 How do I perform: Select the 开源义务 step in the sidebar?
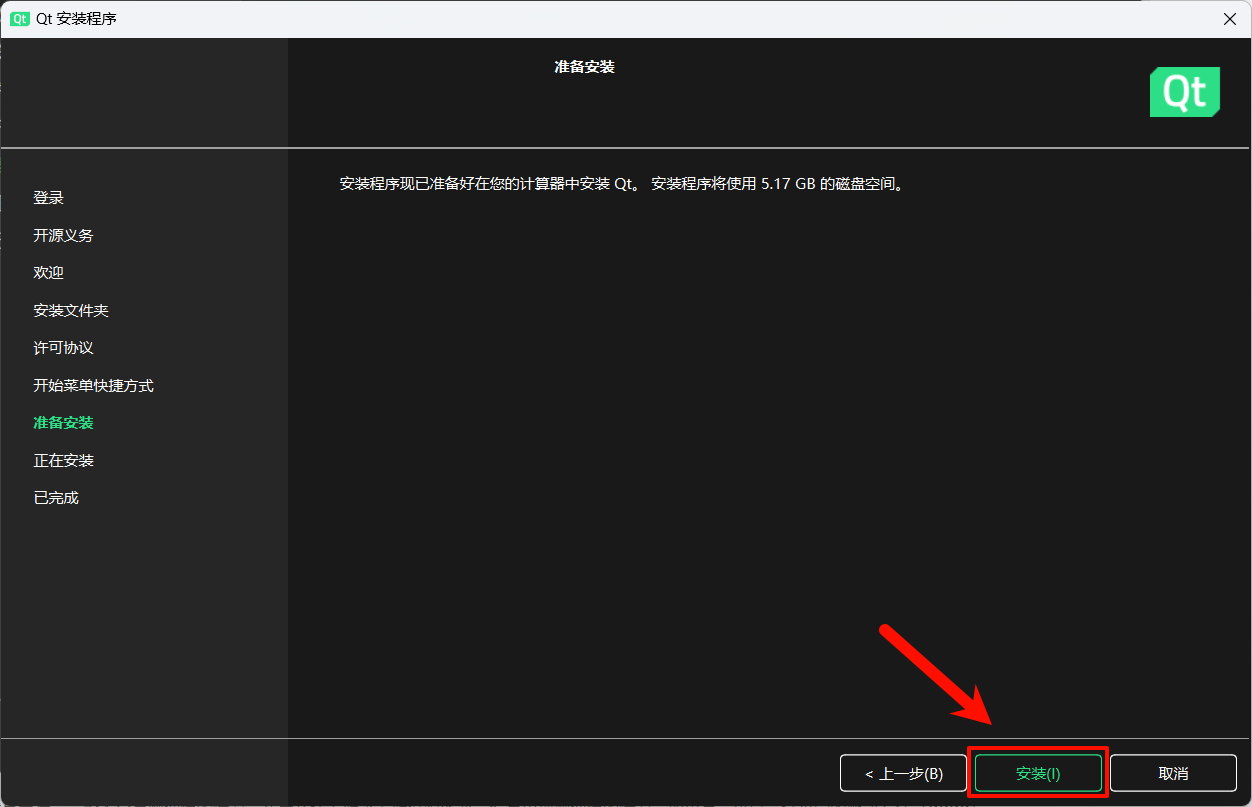pyautogui.click(x=63, y=235)
